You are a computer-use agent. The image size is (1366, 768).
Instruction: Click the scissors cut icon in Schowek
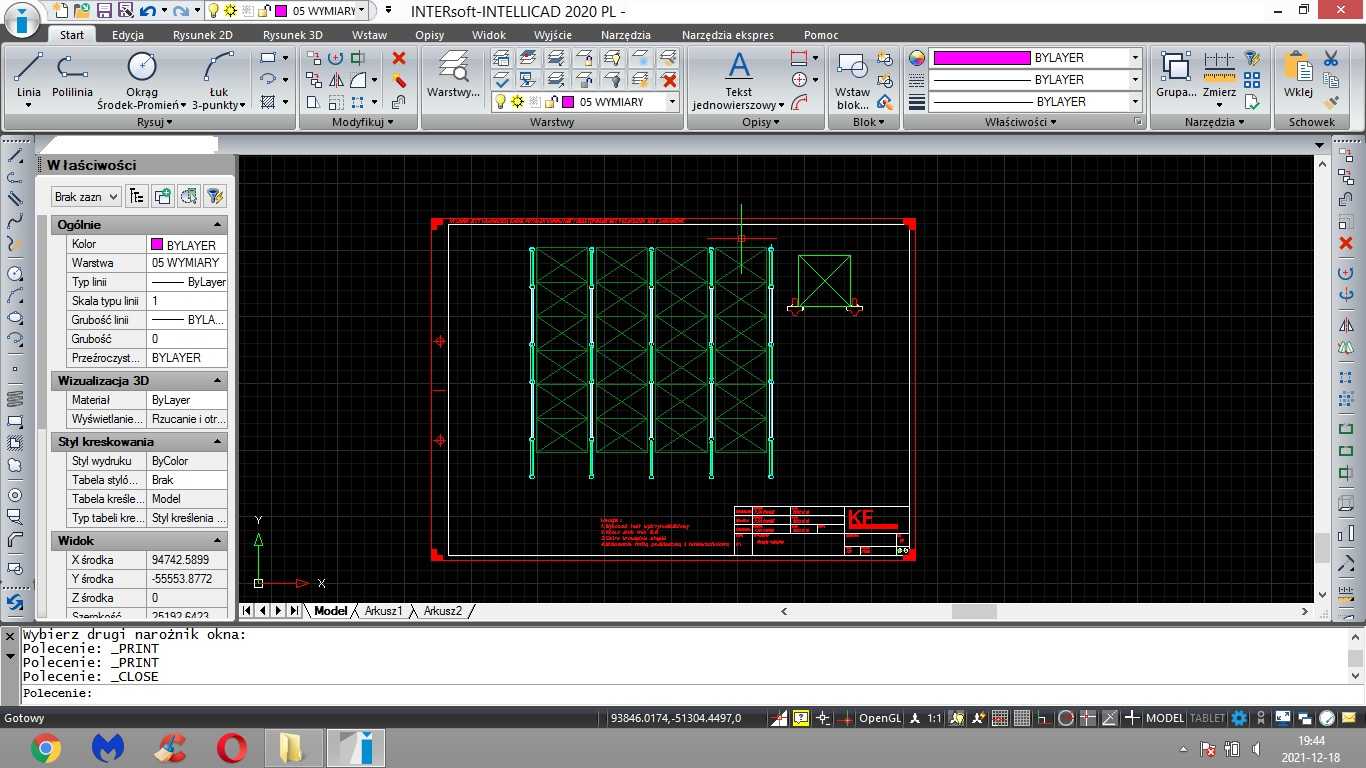click(x=1331, y=58)
